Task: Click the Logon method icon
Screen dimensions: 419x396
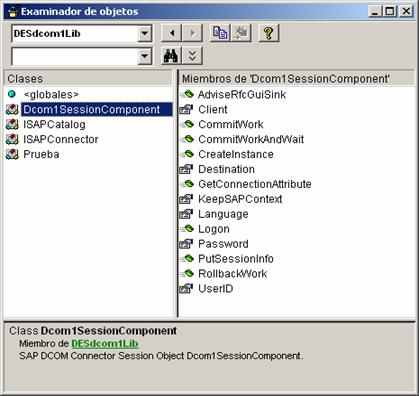Action: click(x=187, y=229)
